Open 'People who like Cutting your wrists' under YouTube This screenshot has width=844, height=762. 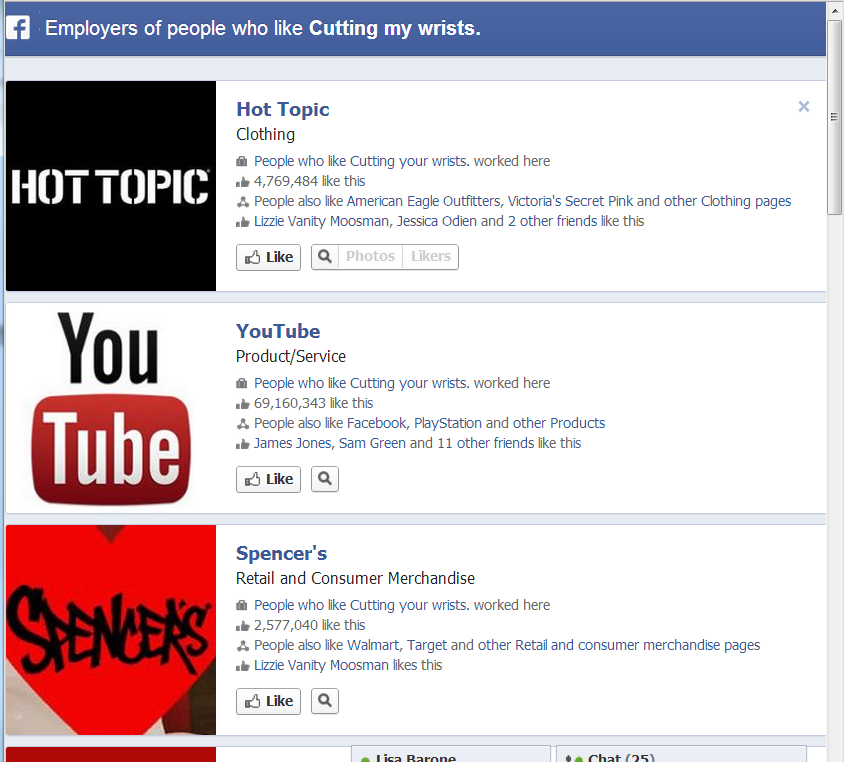point(362,383)
